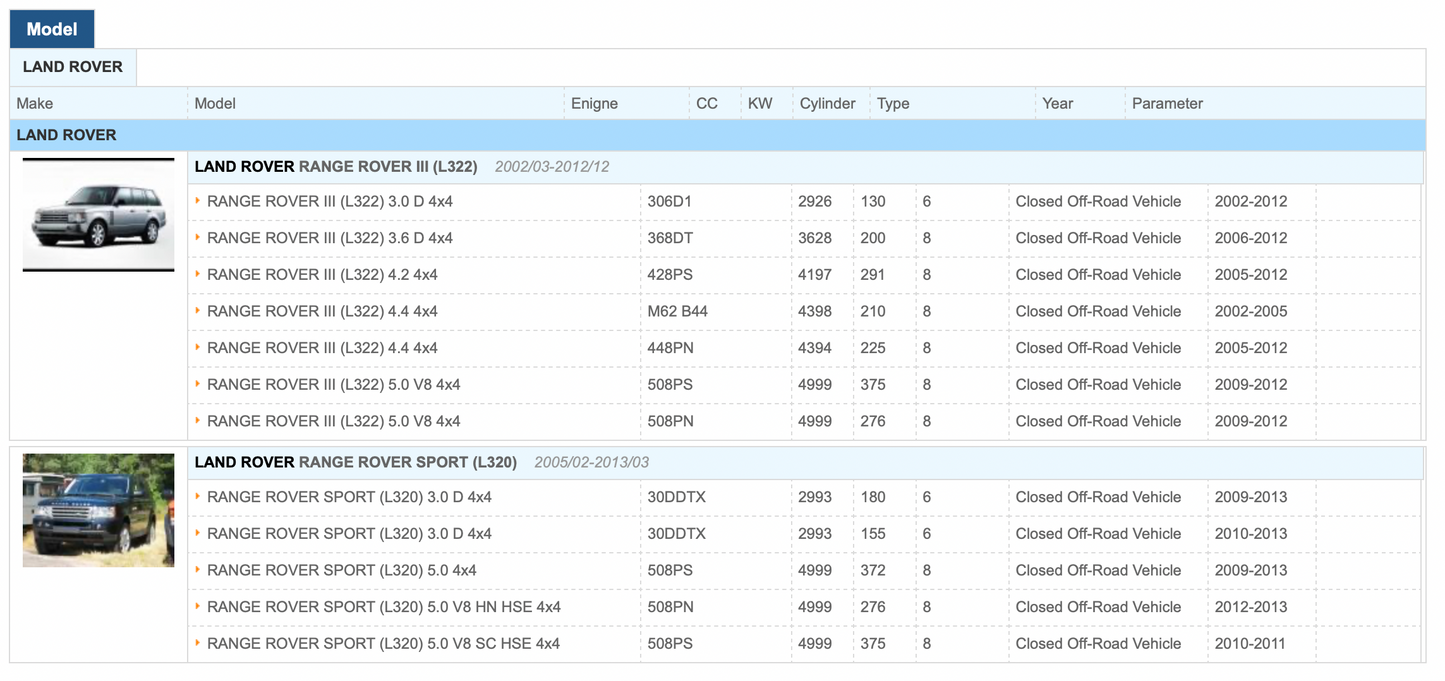Click the Range Rover III L322 car thumbnail

(x=98, y=214)
